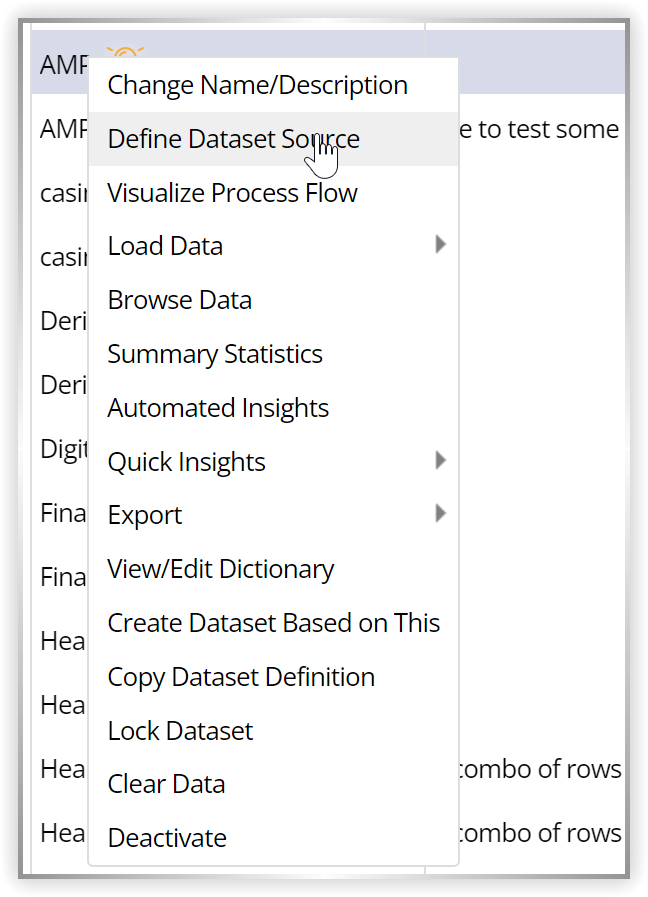
Task: Expand the Load Data submenu arrow
Action: (442, 246)
